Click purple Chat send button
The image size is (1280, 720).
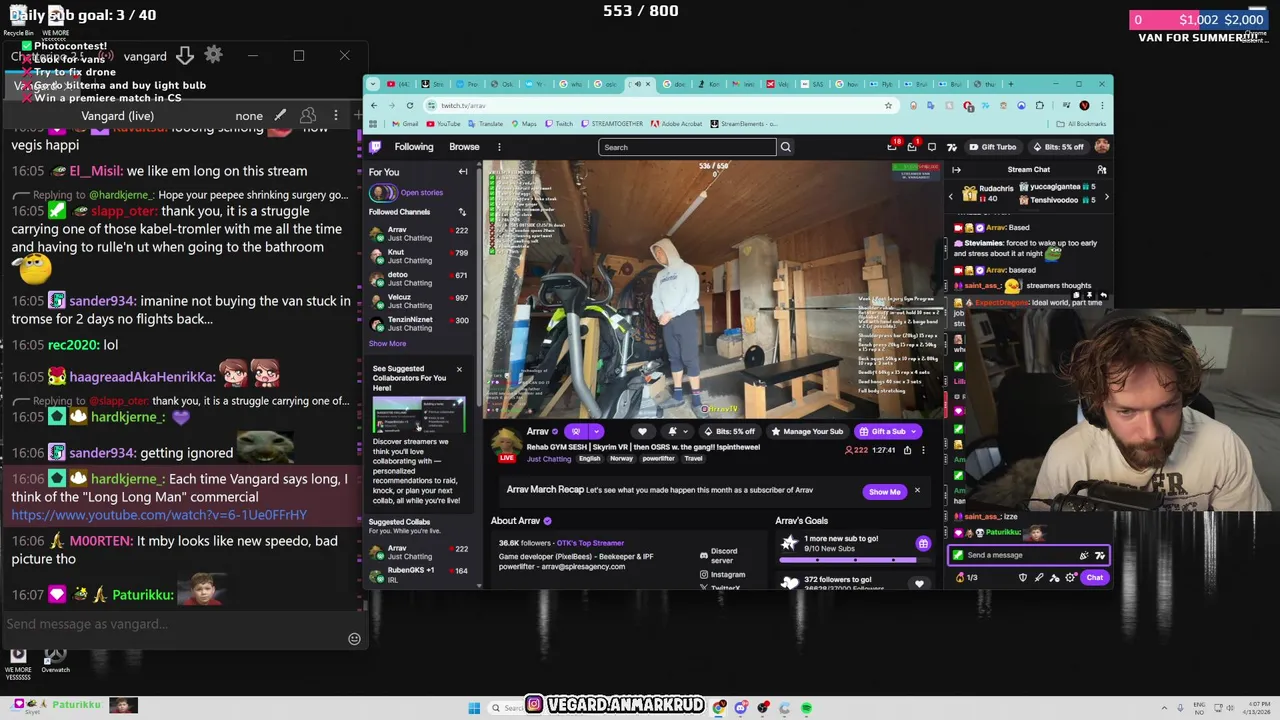[x=1095, y=577]
